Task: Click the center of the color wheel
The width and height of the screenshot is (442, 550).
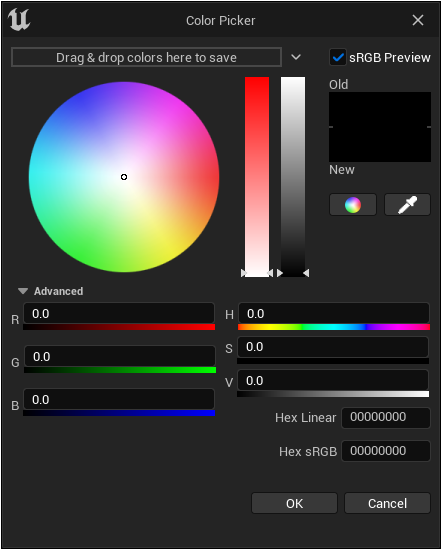Action: (x=124, y=177)
